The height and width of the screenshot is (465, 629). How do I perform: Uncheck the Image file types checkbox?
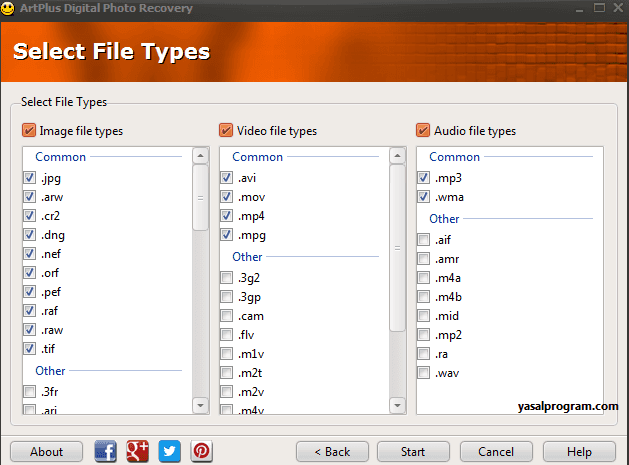tap(28, 130)
